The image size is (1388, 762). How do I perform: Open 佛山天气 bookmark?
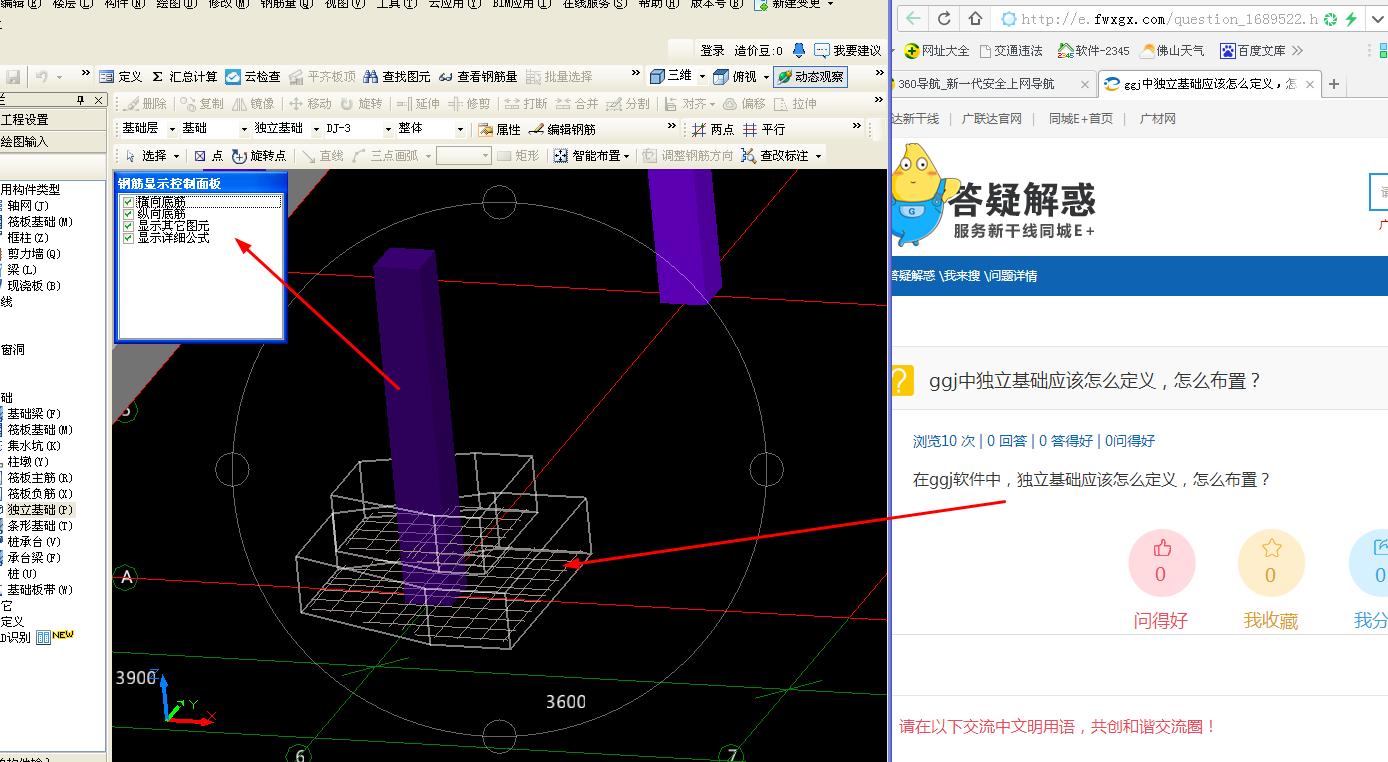pyautogui.click(x=1172, y=50)
